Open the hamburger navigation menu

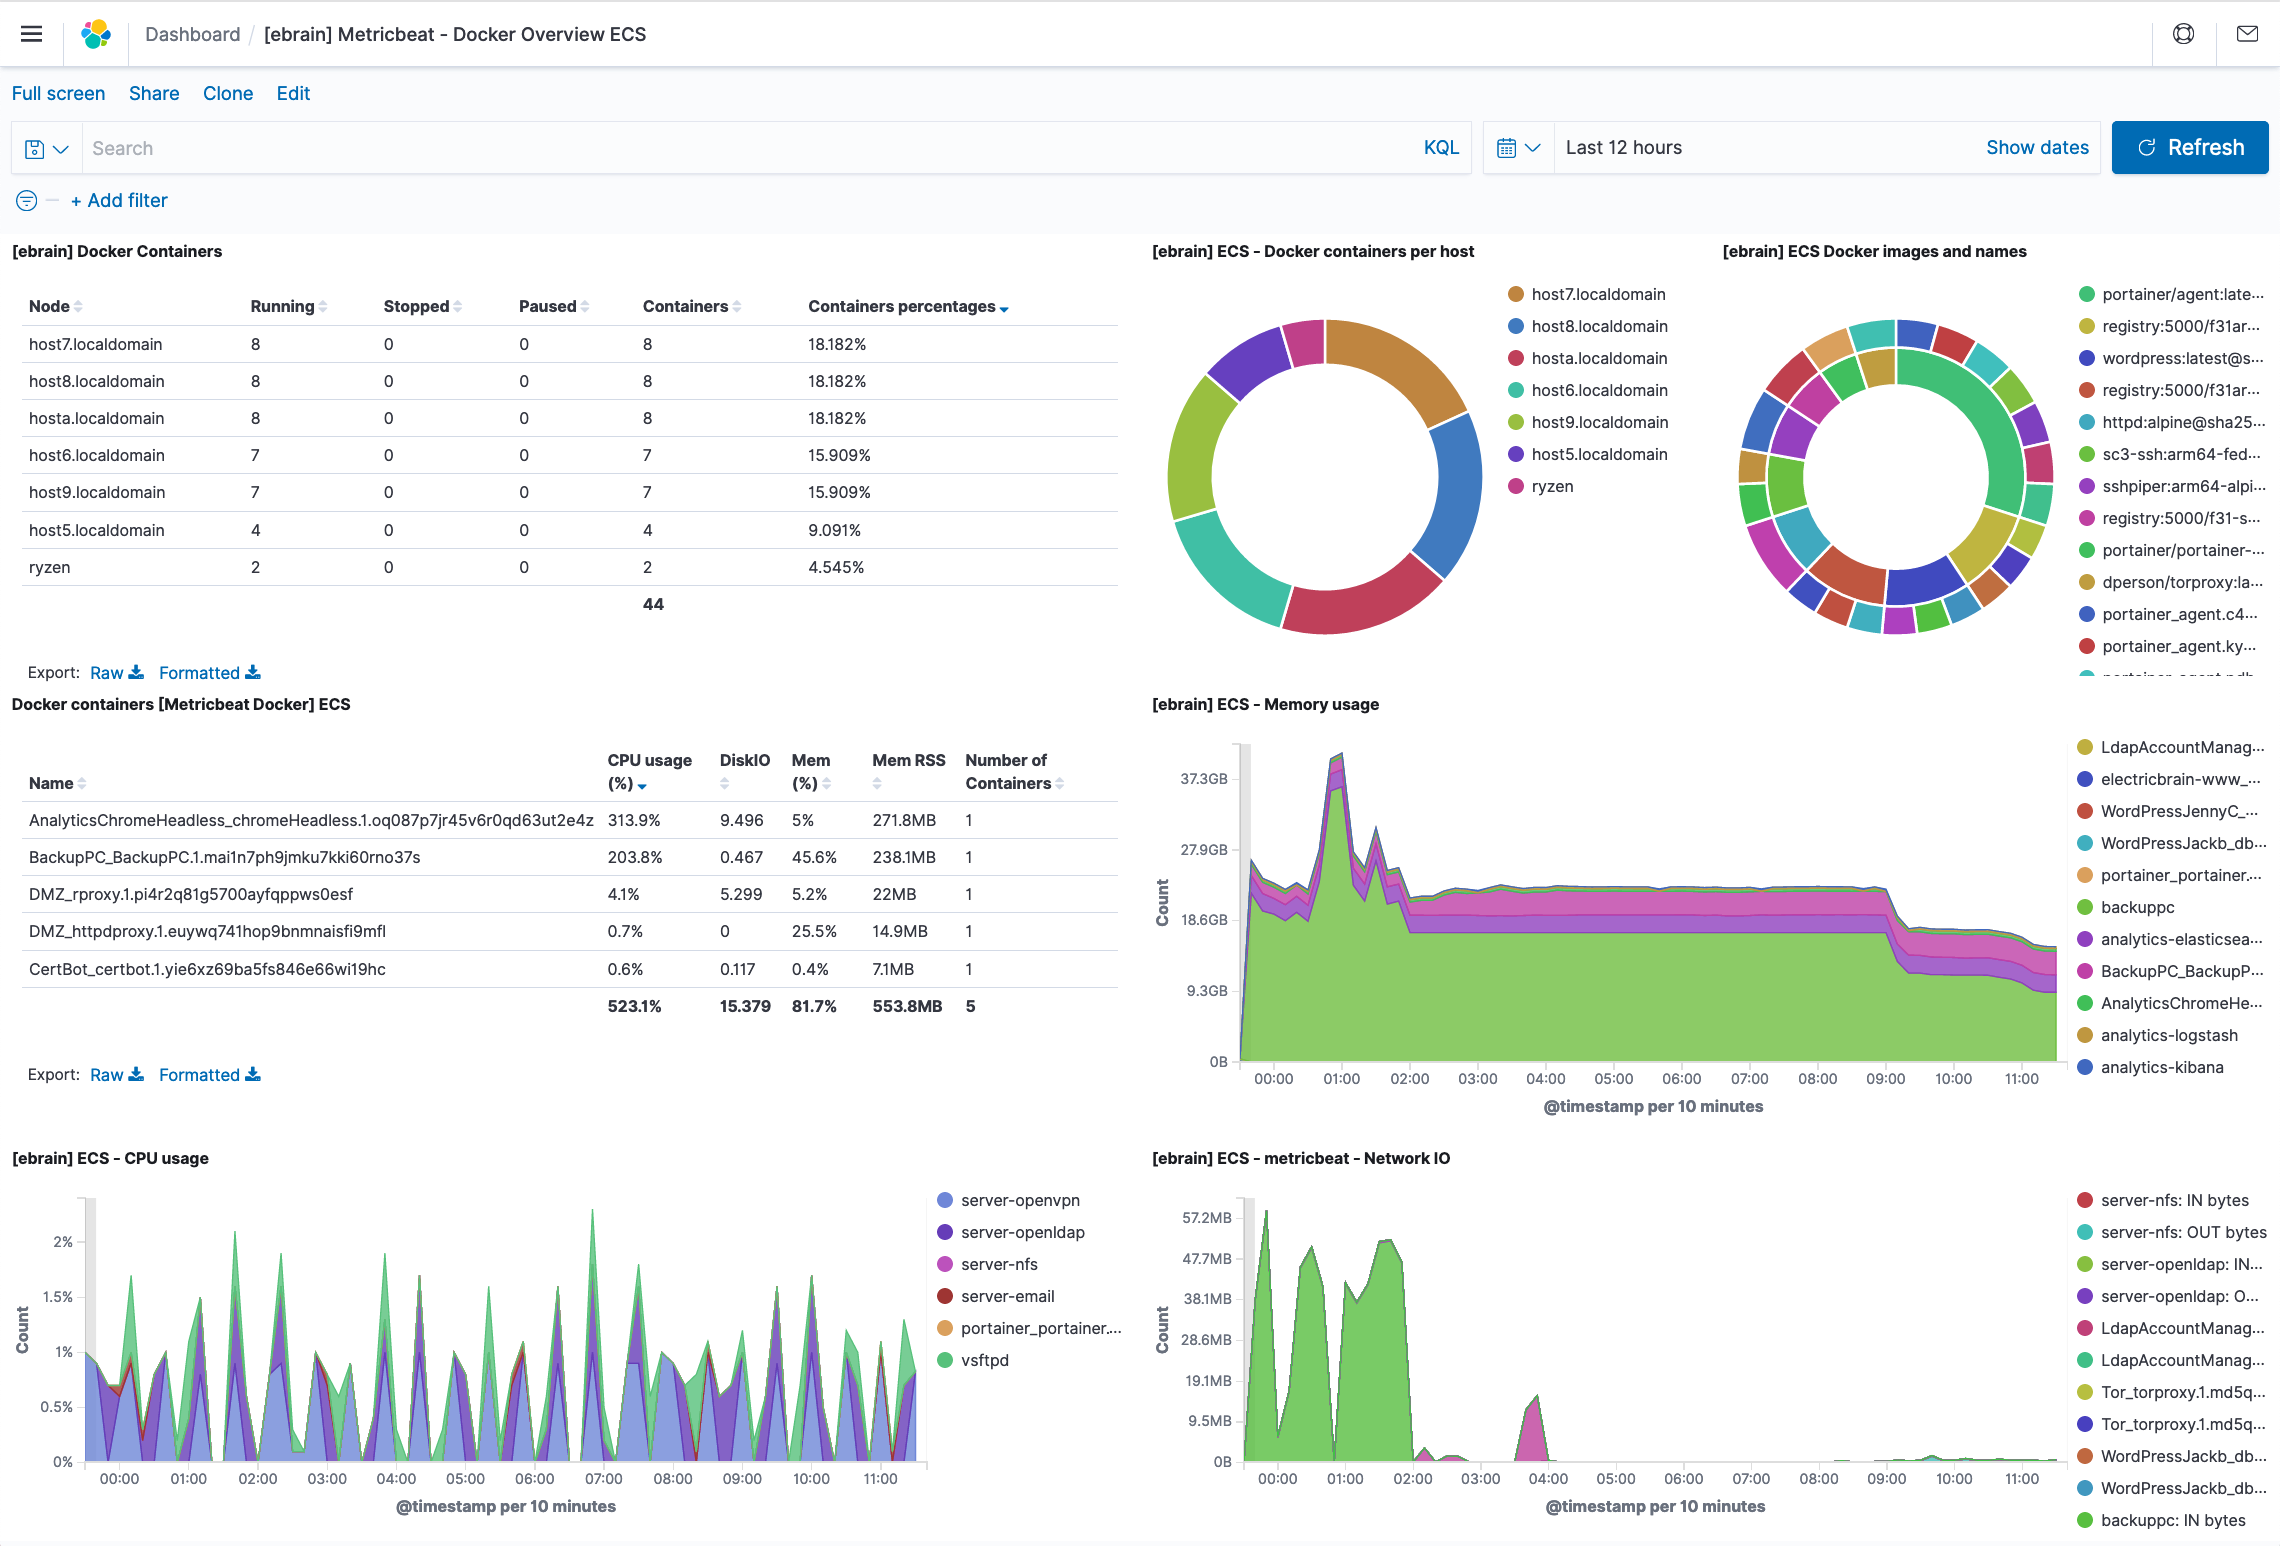32,34
